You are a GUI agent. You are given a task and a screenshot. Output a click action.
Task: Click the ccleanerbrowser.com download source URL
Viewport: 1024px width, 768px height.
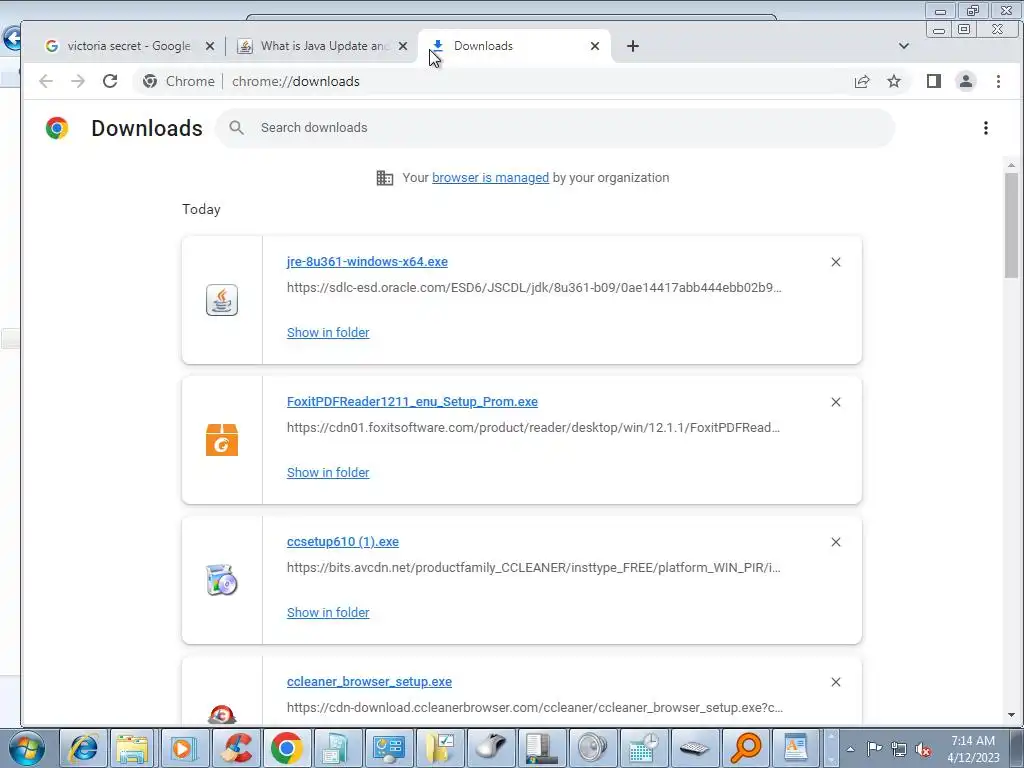(535, 707)
